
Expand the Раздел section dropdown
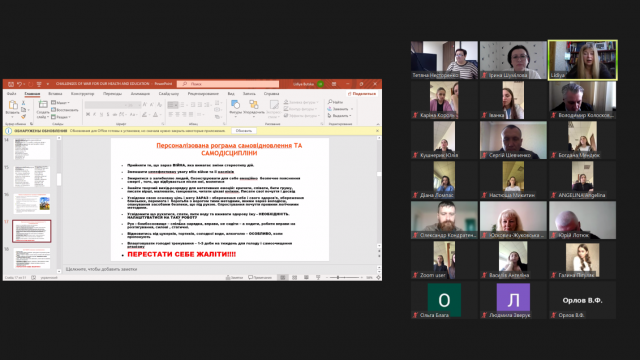click(x=61, y=117)
